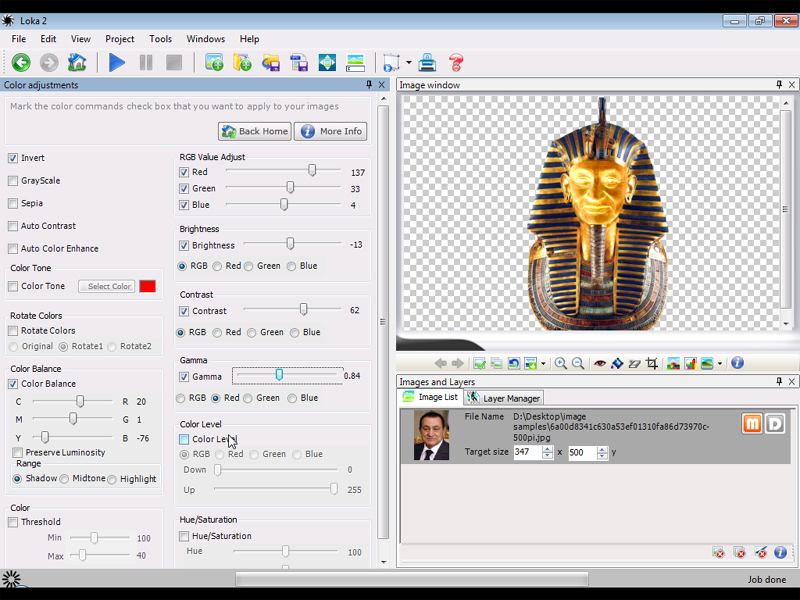This screenshot has width=800, height=600.
Task: Click the Red RGB value slider handle
Action: [312, 170]
